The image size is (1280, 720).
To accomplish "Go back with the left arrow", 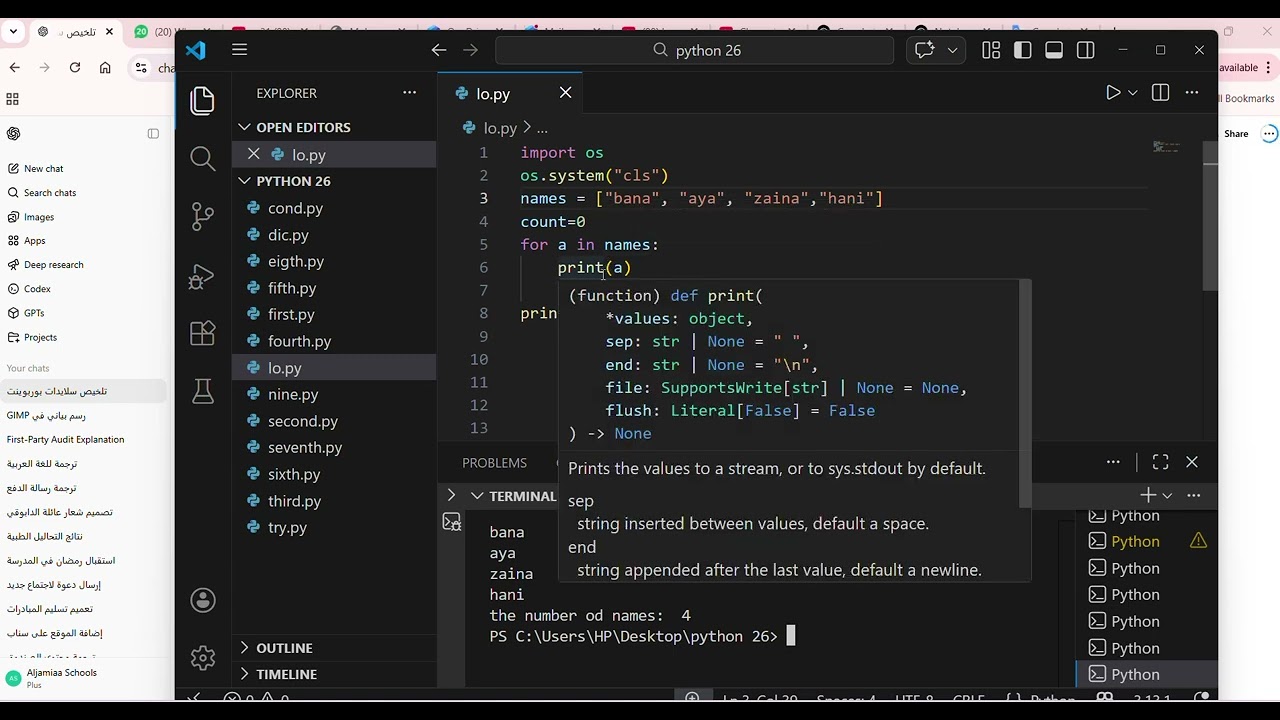I will pyautogui.click(x=438, y=50).
